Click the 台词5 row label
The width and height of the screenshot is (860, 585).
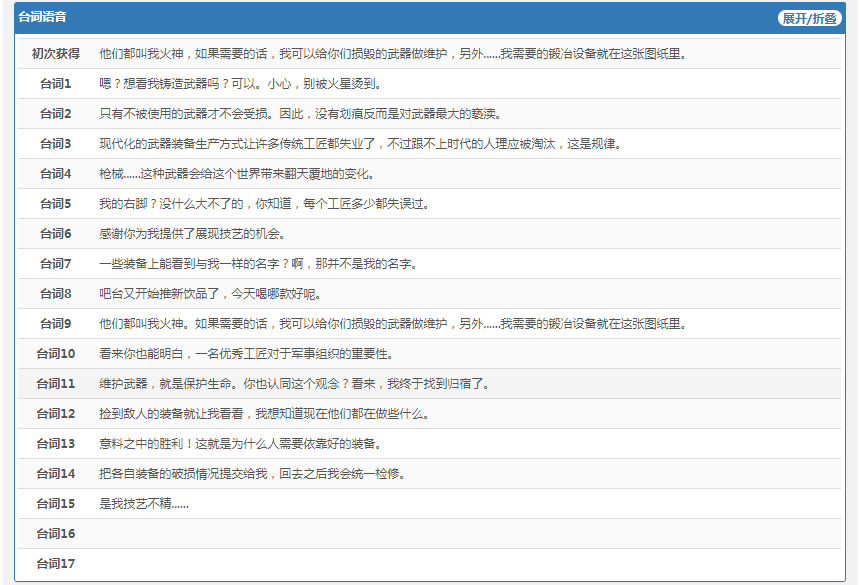[55, 204]
